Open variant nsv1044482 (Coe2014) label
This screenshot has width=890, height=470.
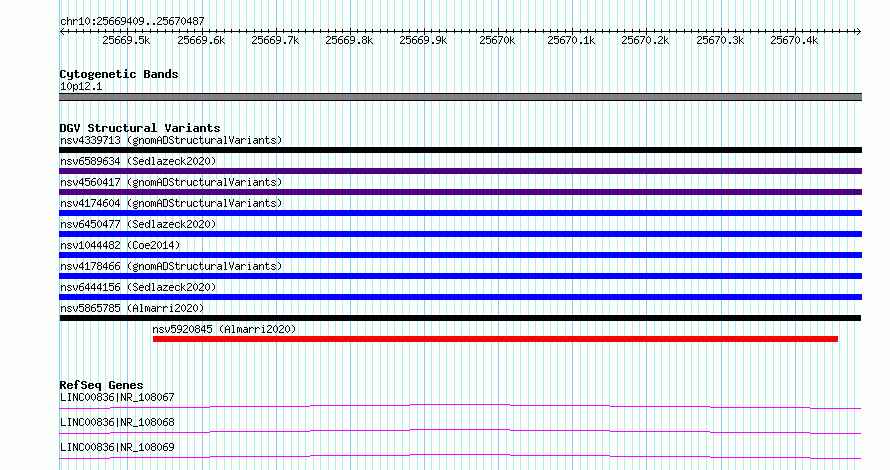tap(120, 245)
